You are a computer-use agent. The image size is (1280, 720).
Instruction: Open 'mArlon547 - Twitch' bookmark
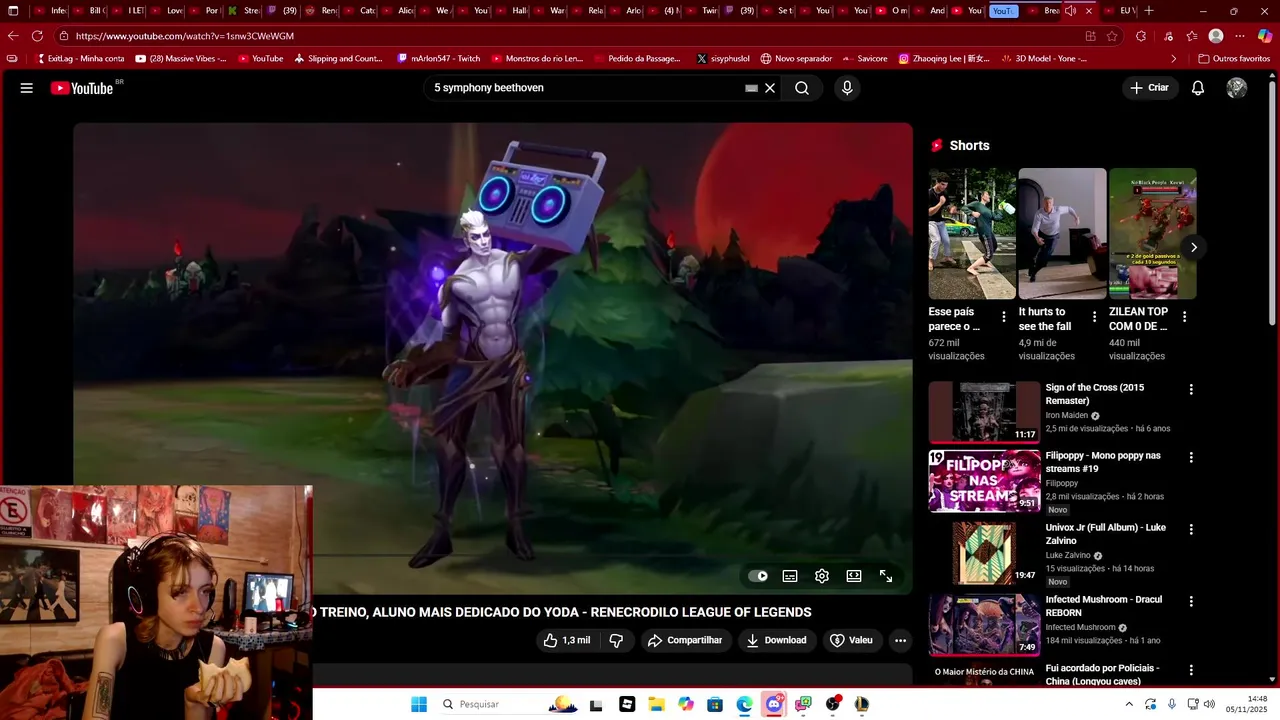click(x=438, y=59)
